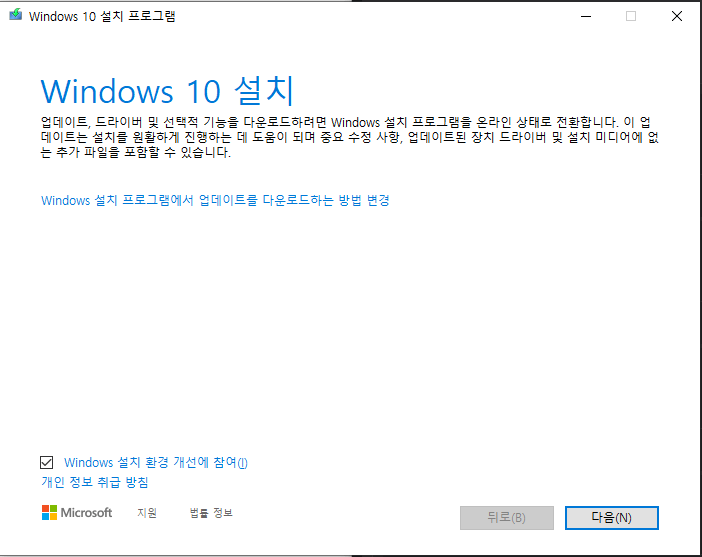This screenshot has height=557, width=702.
Task: Uncheck the Windows 설치 환경 개선에 참여 checkbox
Action: pyautogui.click(x=47, y=463)
